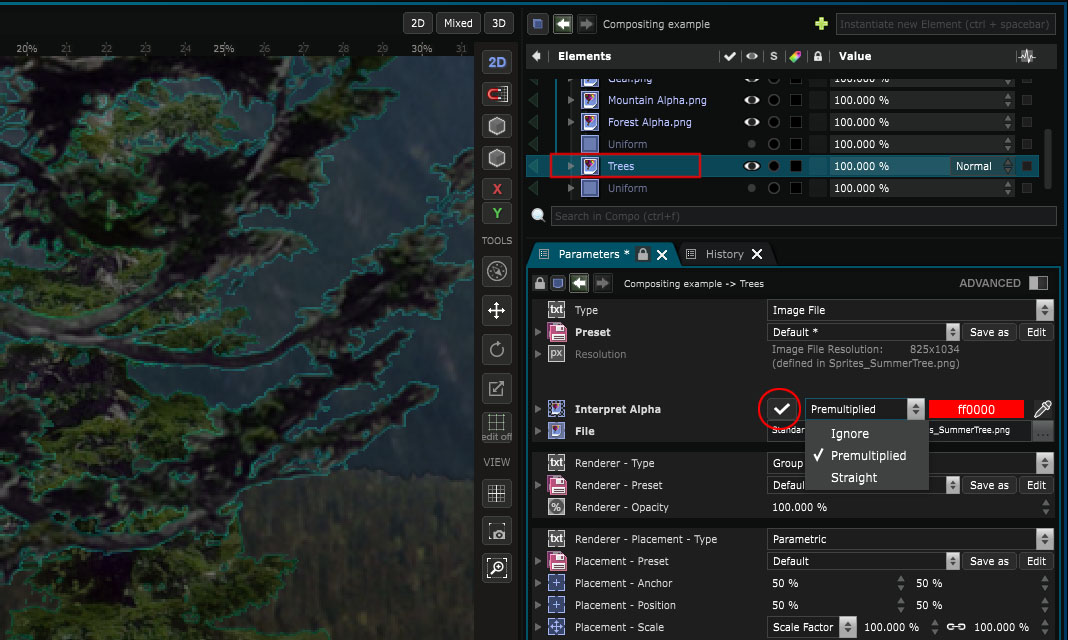Toggle visibility eye of Trees element
Image resolution: width=1068 pixels, height=640 pixels.
[x=751, y=165]
